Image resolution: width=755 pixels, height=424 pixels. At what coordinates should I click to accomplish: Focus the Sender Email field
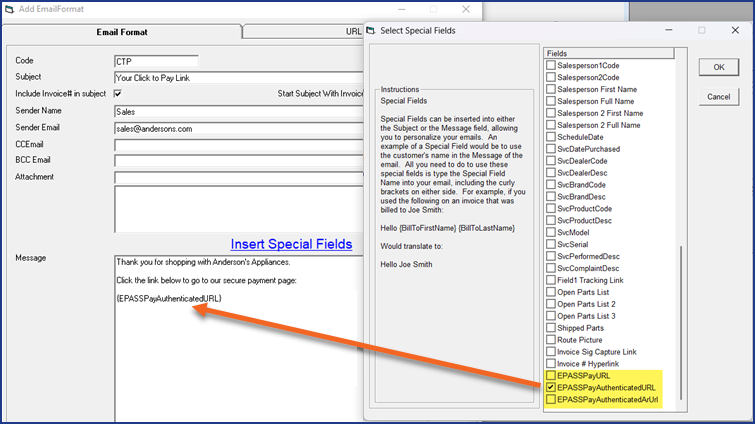click(239, 128)
